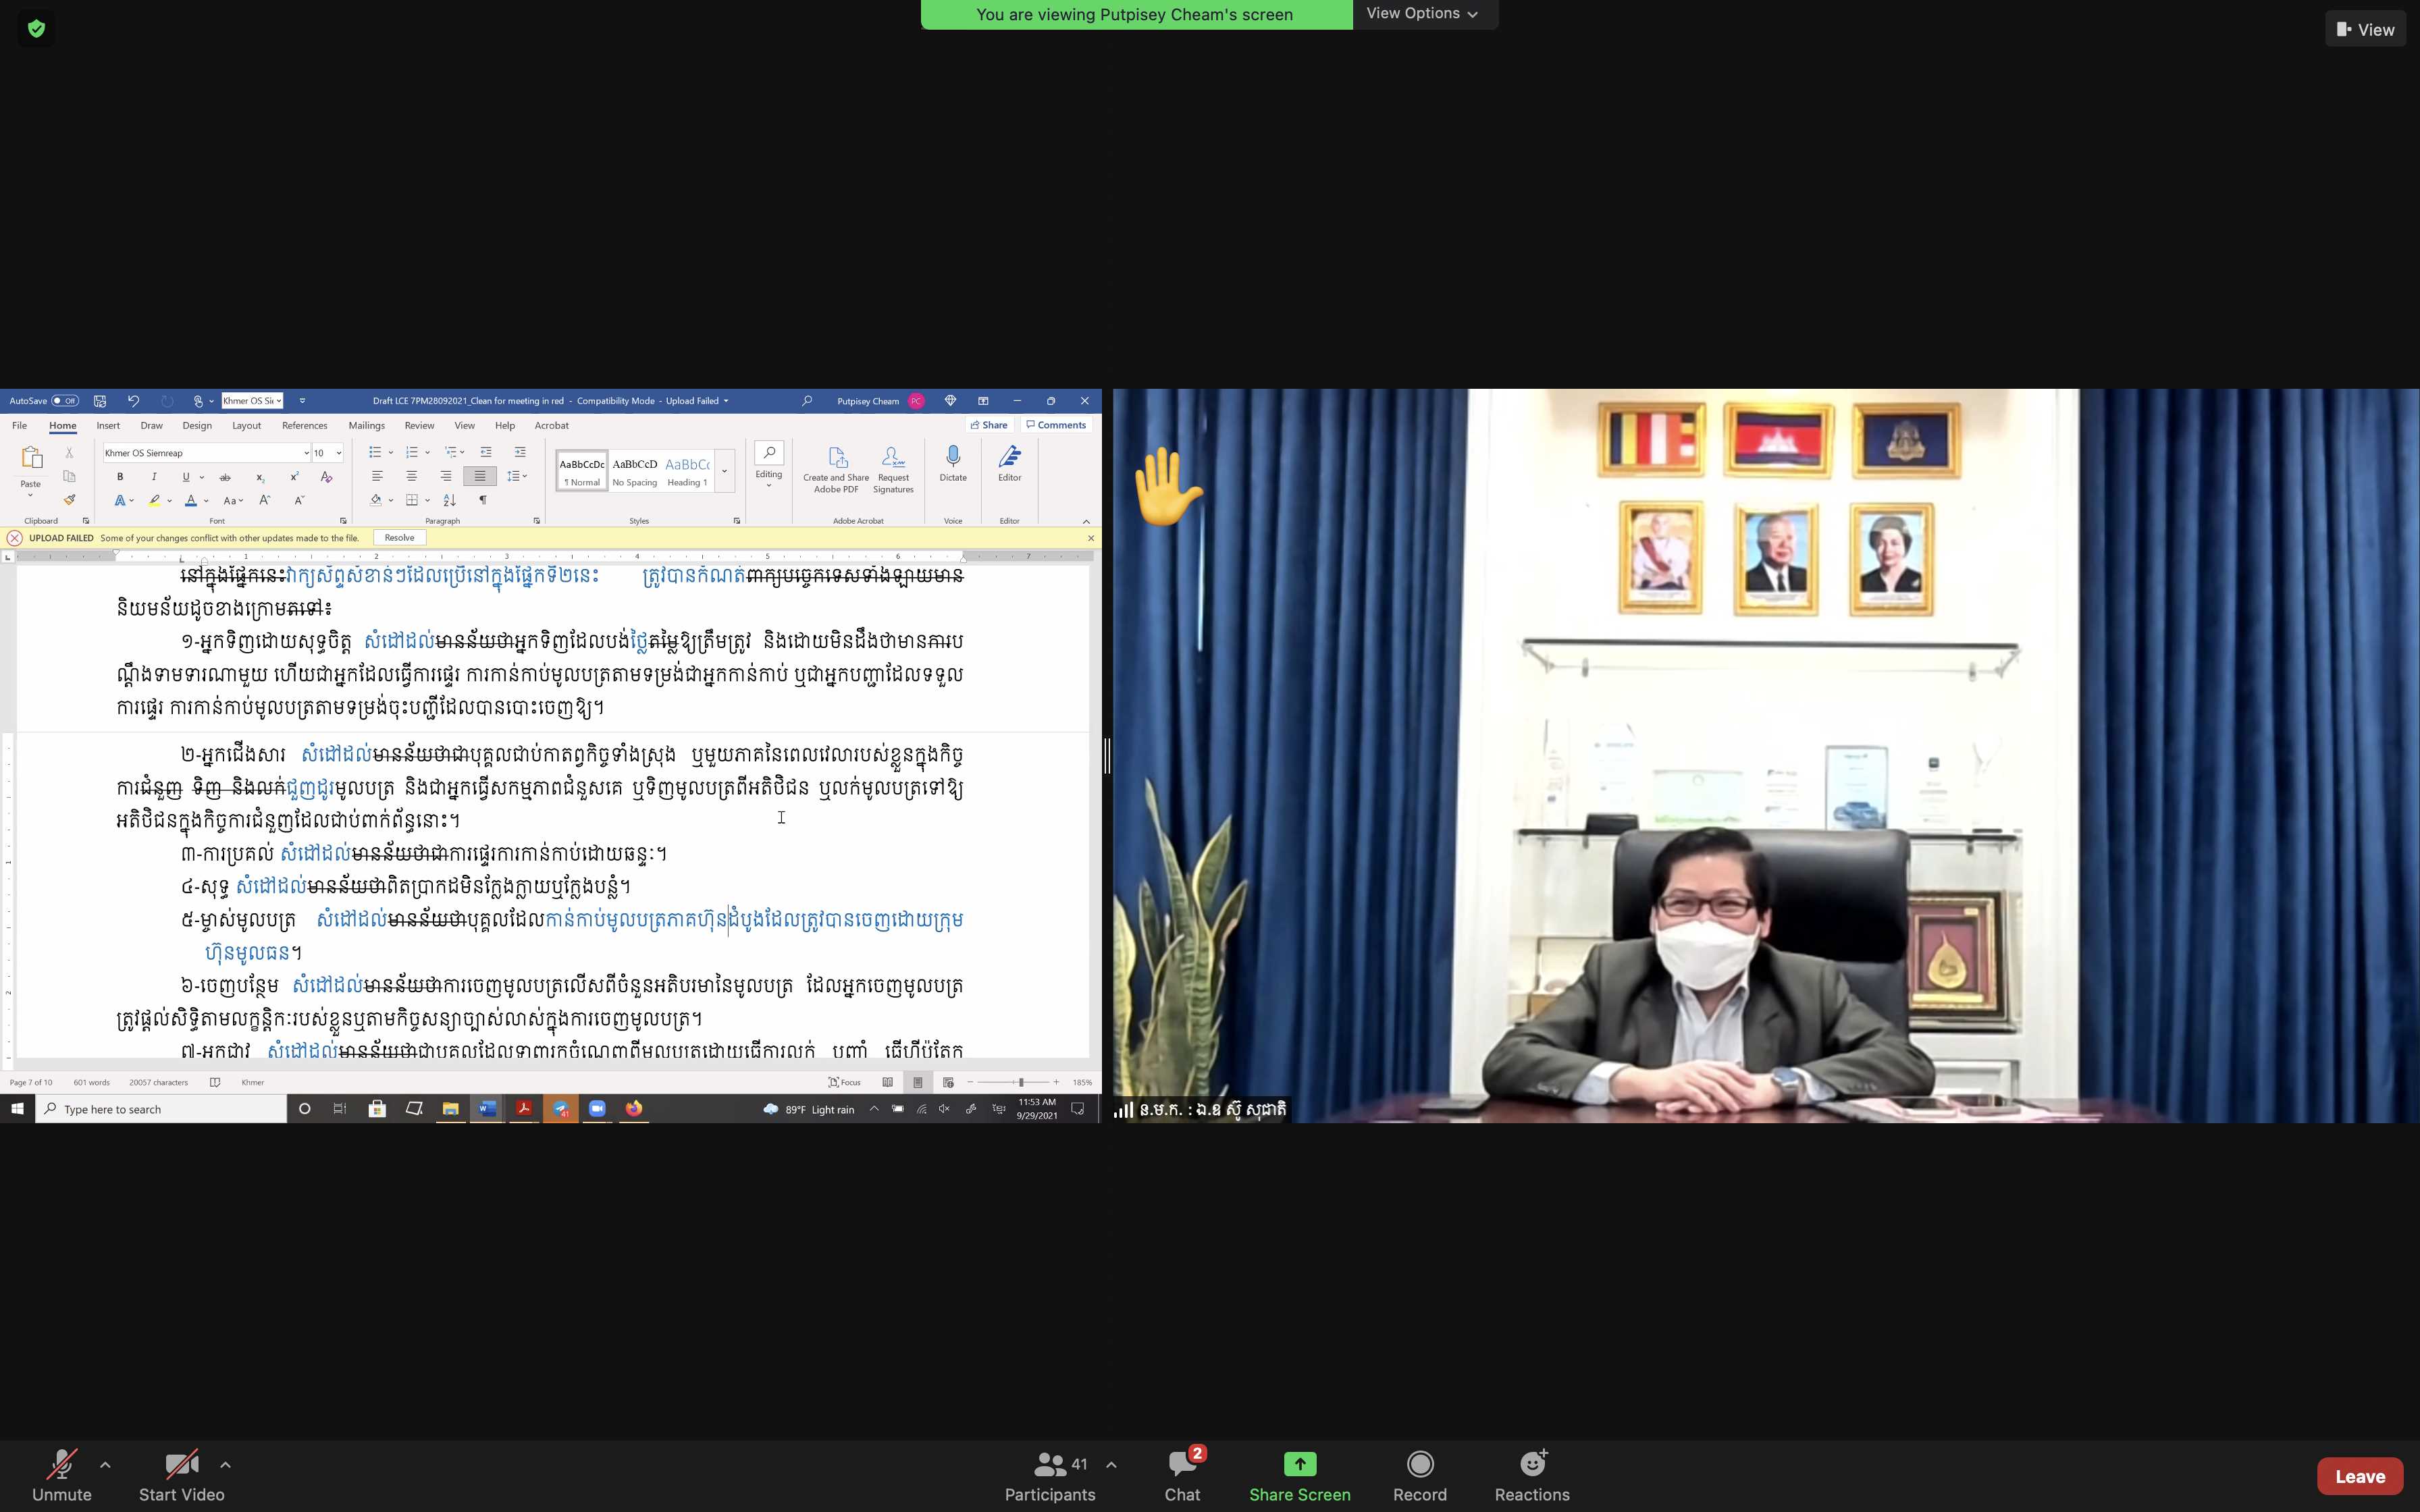
Task: Switch to the References tab
Action: click(x=304, y=425)
